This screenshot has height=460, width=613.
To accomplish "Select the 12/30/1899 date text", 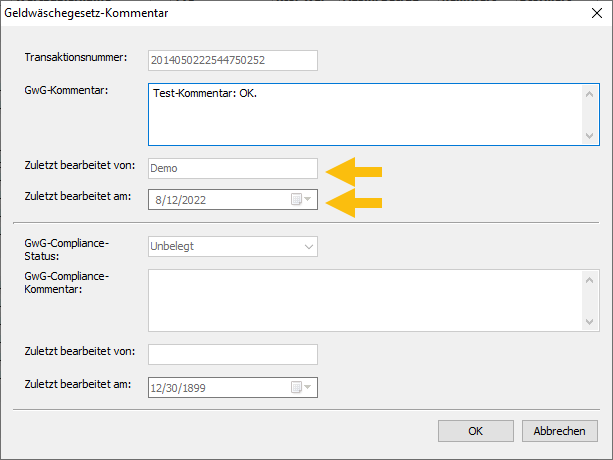I will (182, 387).
